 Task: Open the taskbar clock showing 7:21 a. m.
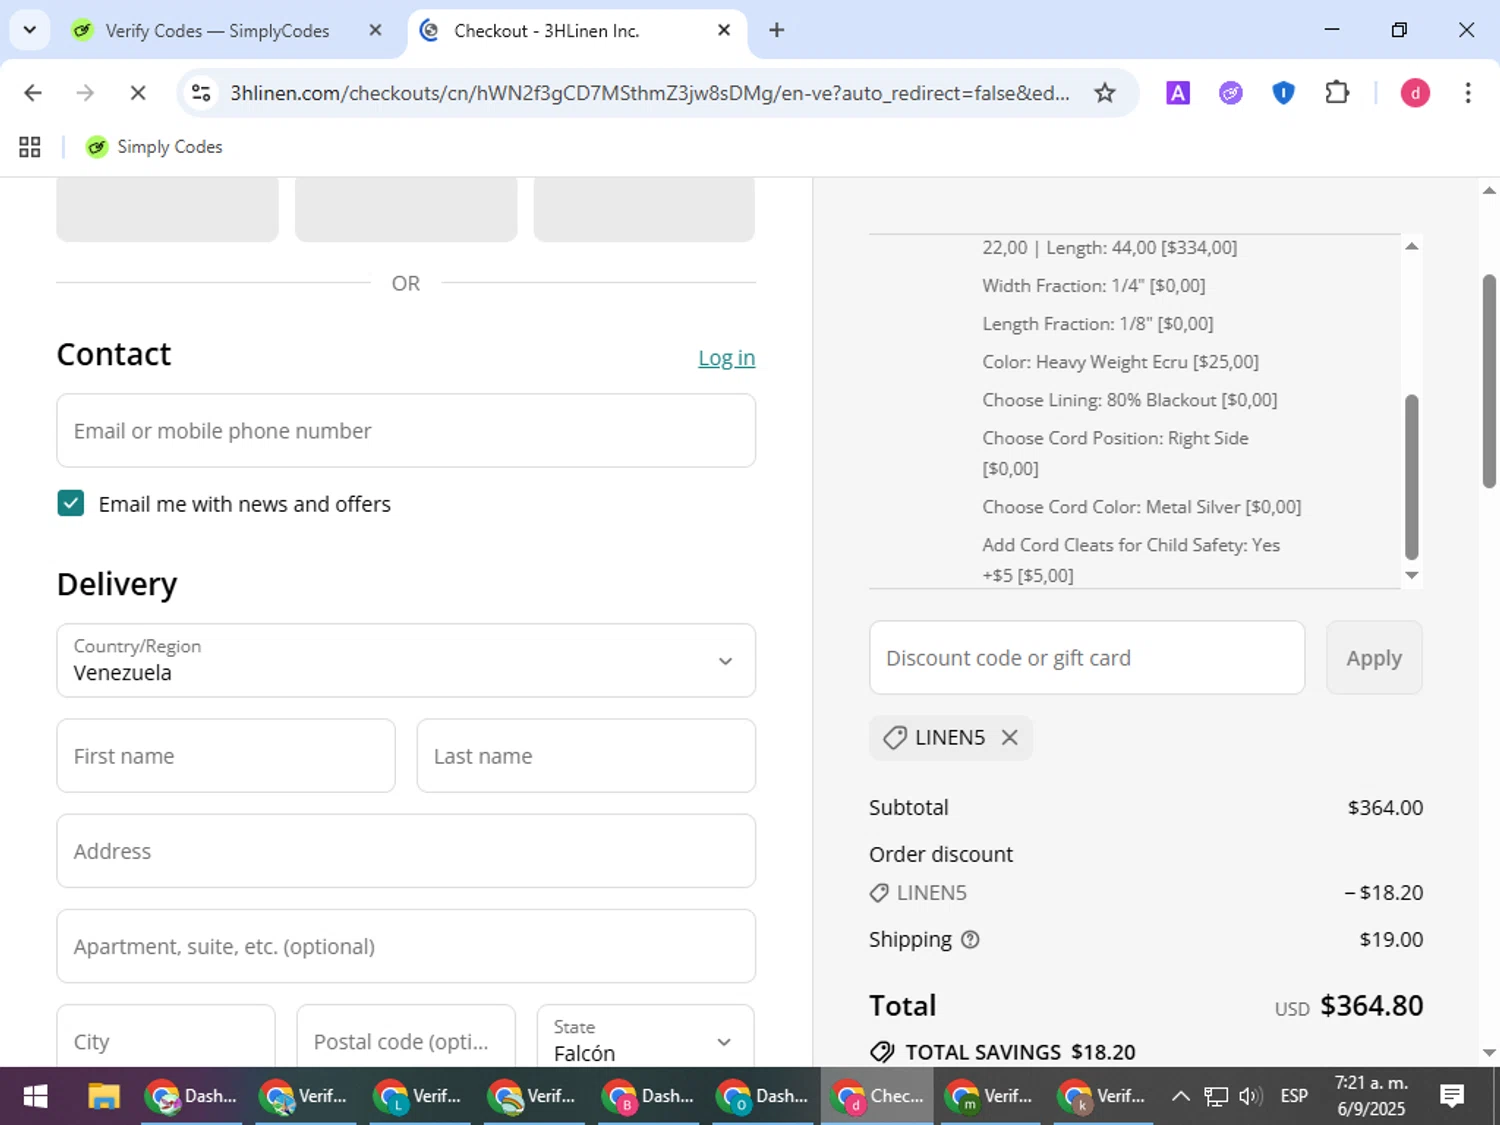[1371, 1096]
